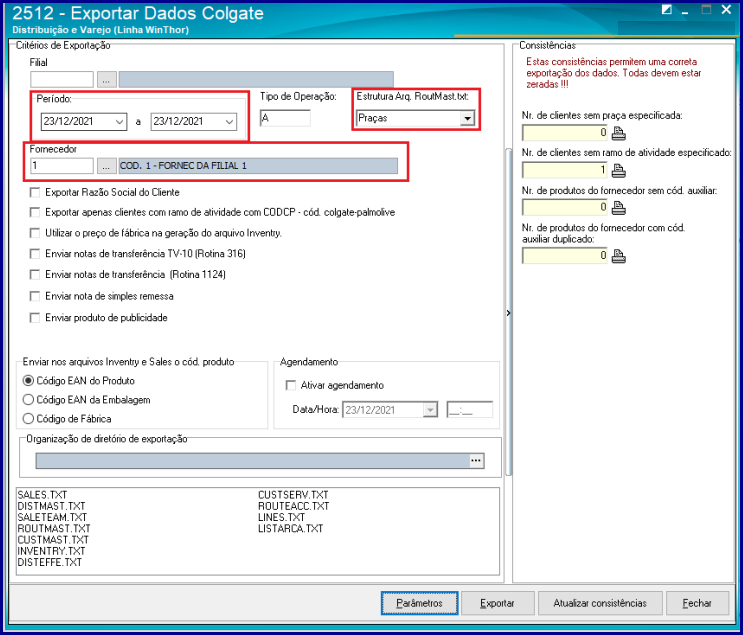Enable Ativar agendamento checkbox
743x635 pixels.
click(290, 385)
